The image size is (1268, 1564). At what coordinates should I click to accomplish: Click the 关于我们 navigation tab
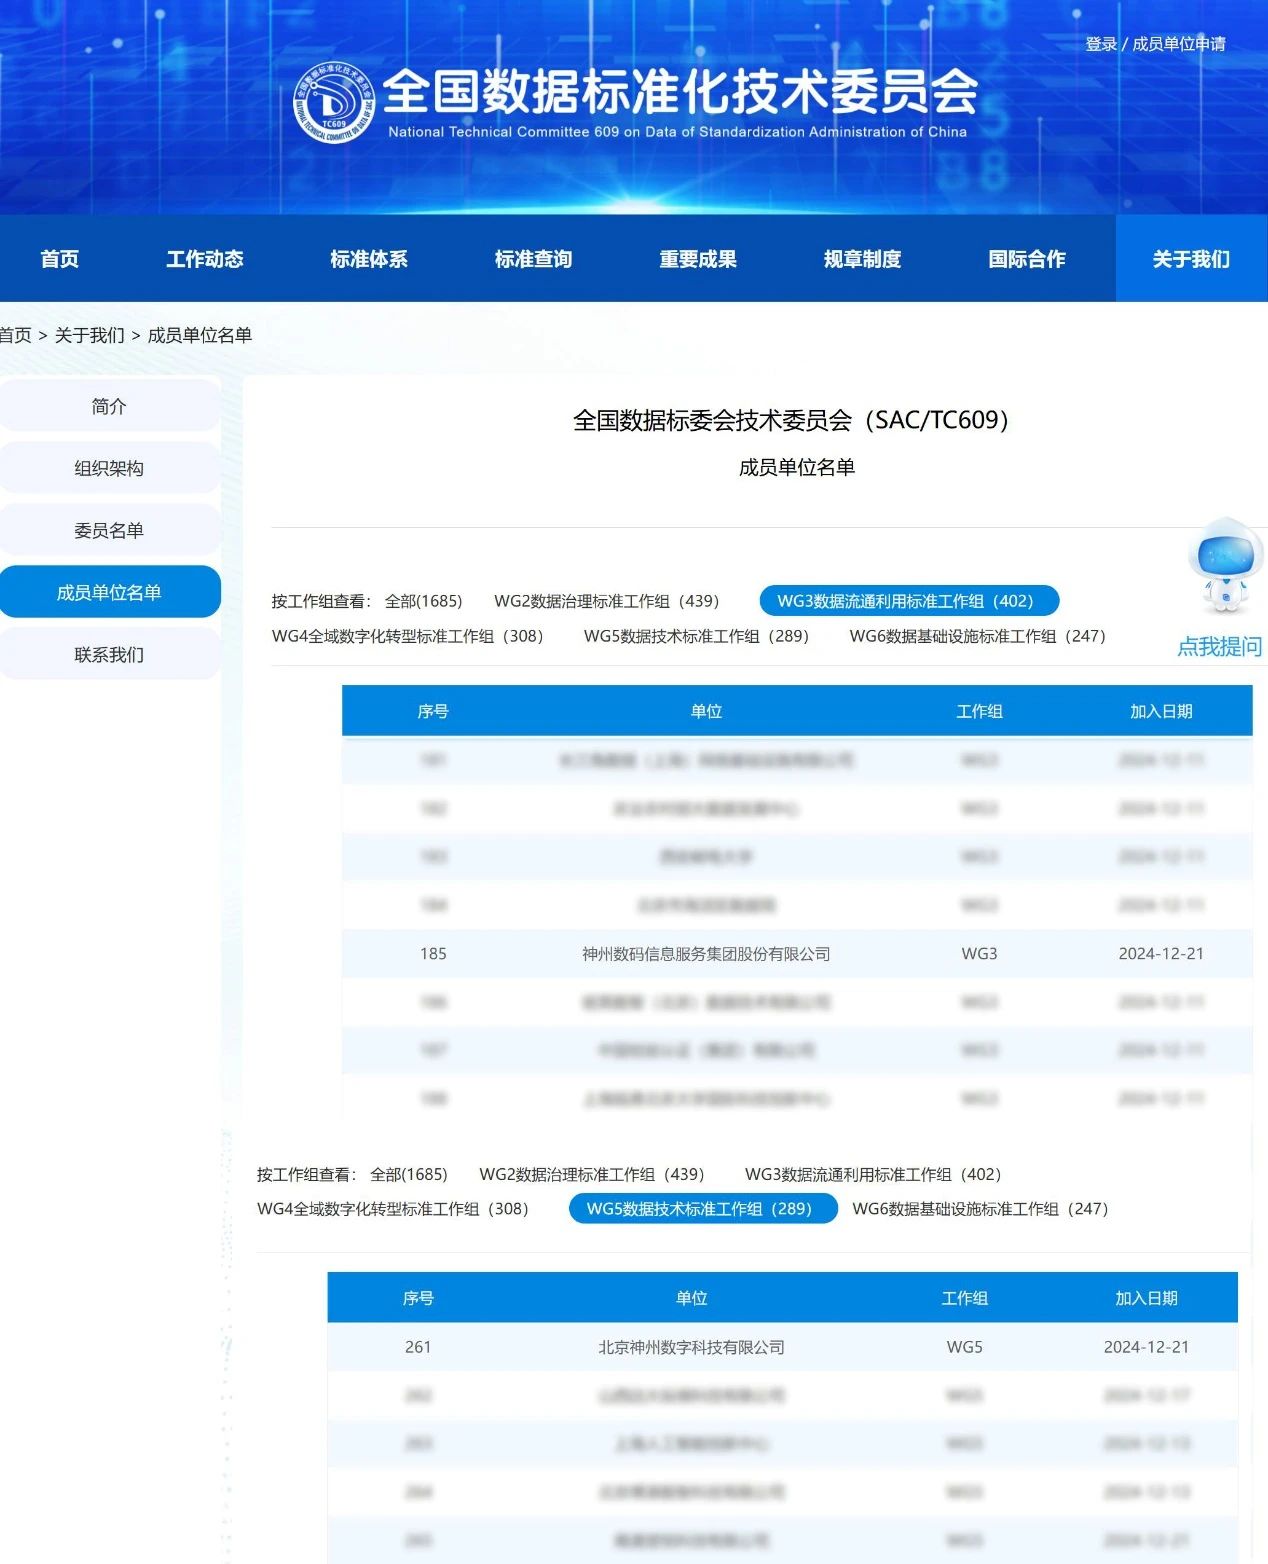point(1191,259)
